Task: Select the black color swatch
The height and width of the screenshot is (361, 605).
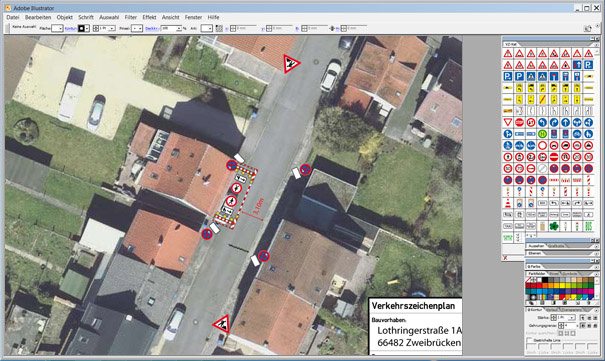Action: [545, 280]
